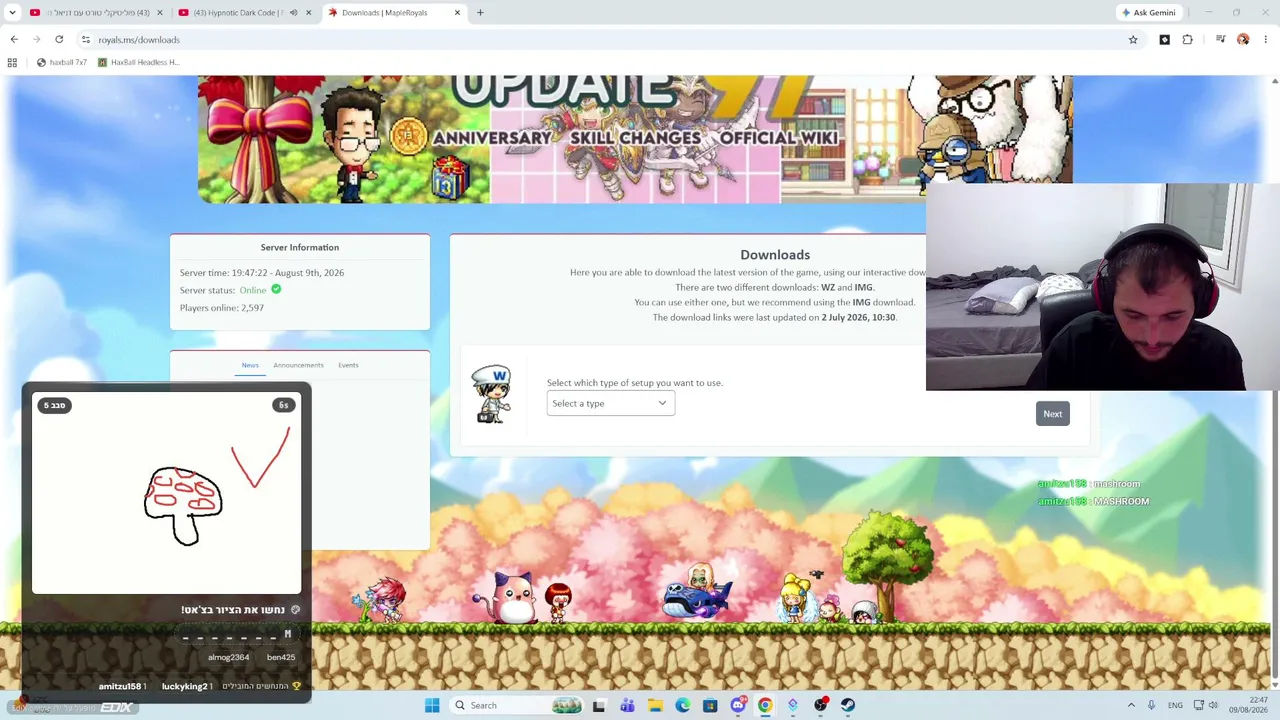Open the apps grid in bookmarks bar
The image size is (1280, 720).
pyautogui.click(x=12, y=62)
